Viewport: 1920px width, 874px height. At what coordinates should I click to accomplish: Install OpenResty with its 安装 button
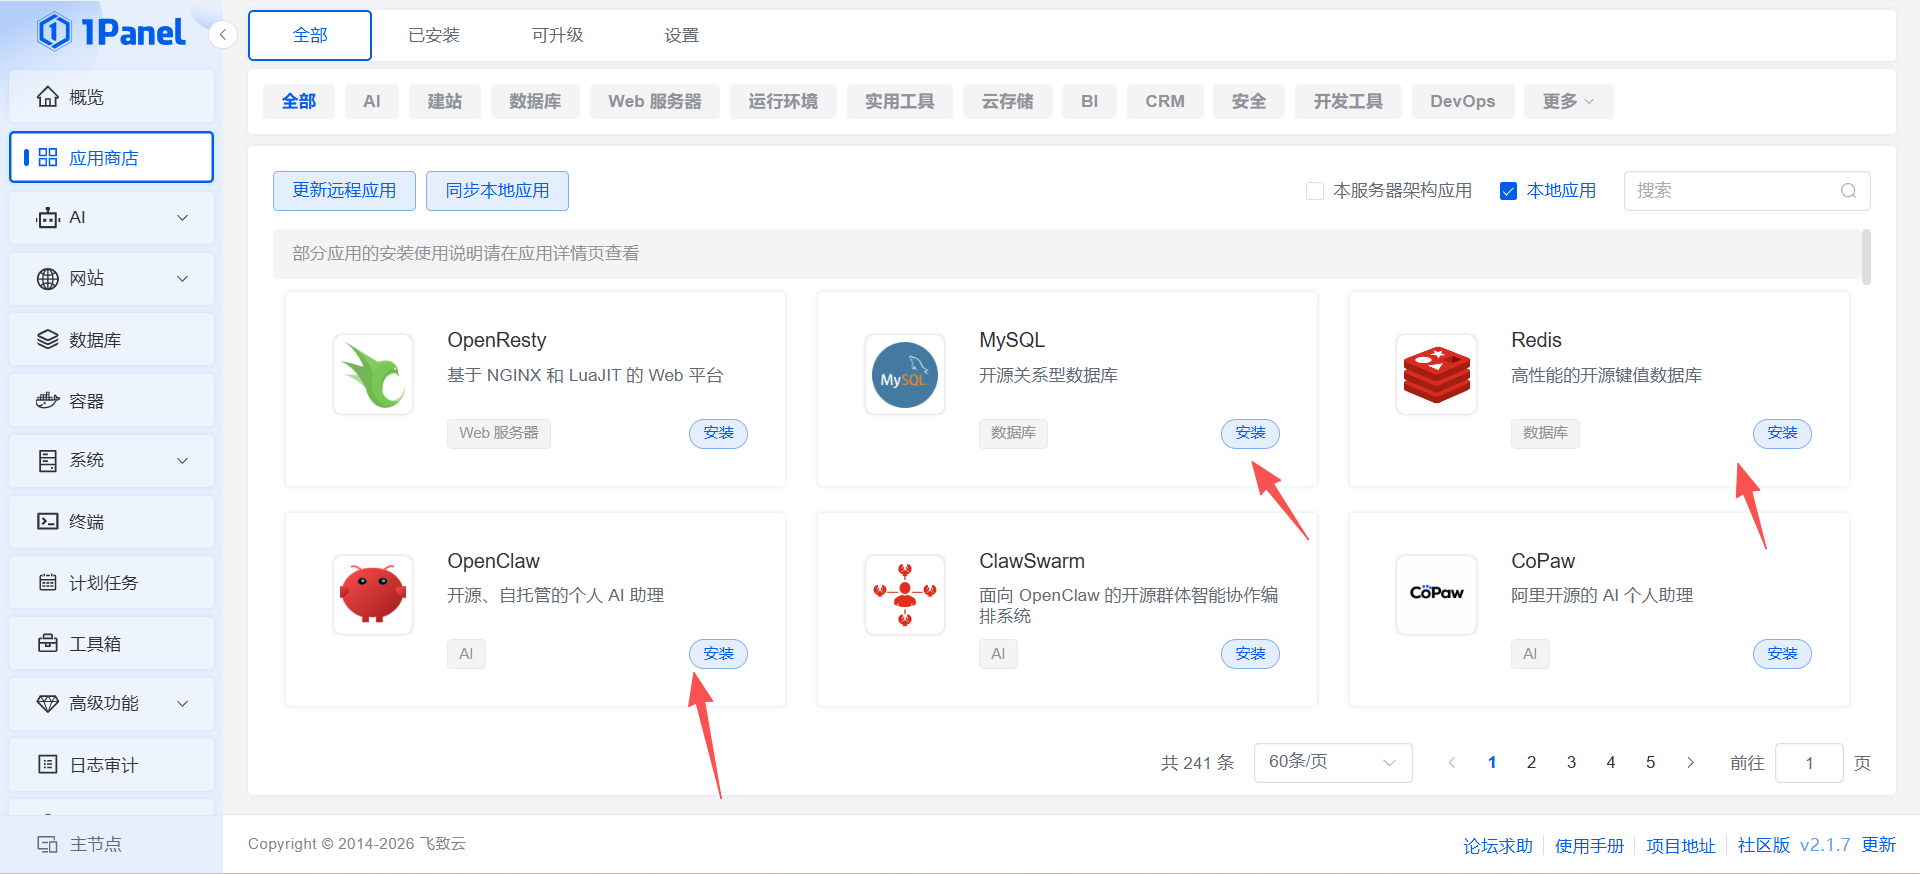click(718, 433)
